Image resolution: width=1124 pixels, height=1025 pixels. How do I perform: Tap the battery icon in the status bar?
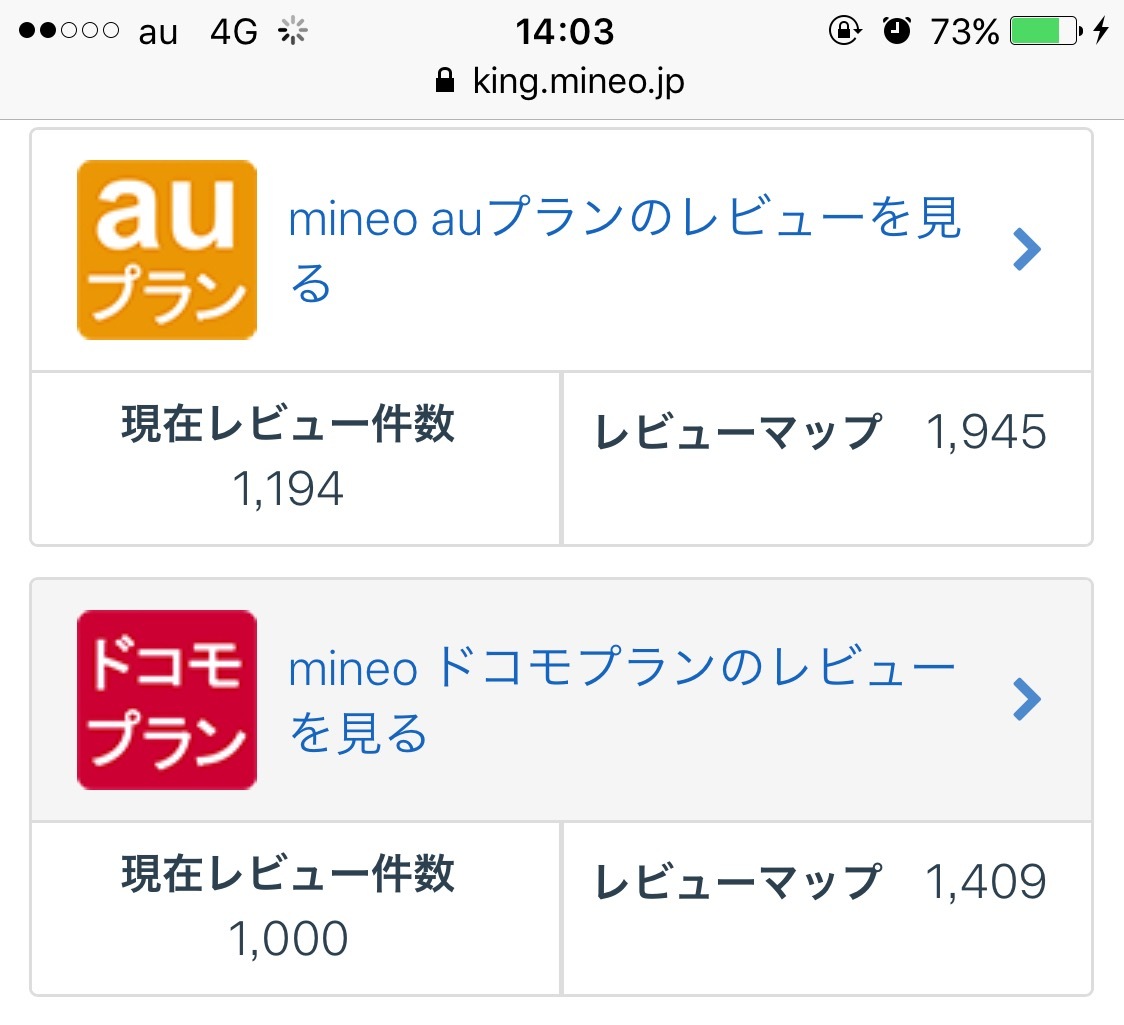pos(1045,32)
